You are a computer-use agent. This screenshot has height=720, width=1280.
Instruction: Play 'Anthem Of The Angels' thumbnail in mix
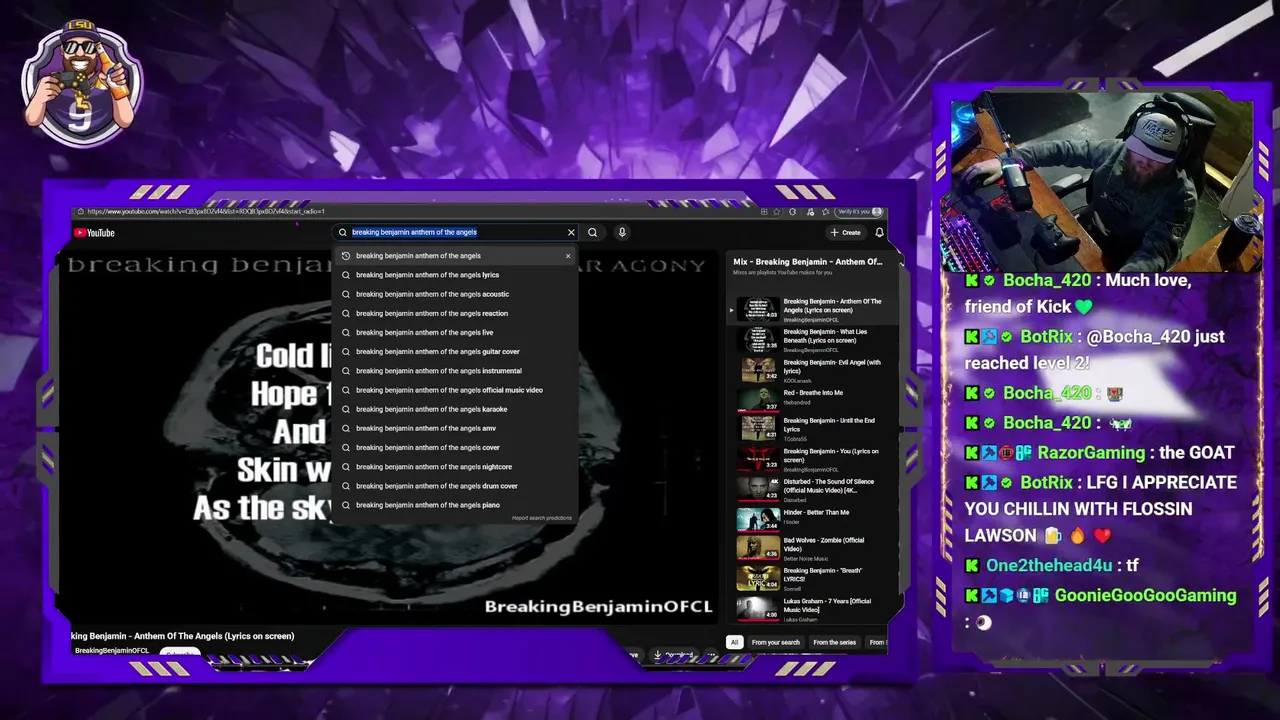tap(758, 309)
